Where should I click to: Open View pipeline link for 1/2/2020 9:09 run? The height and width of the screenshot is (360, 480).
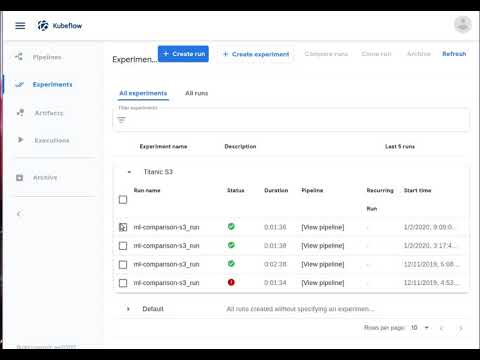coord(323,227)
